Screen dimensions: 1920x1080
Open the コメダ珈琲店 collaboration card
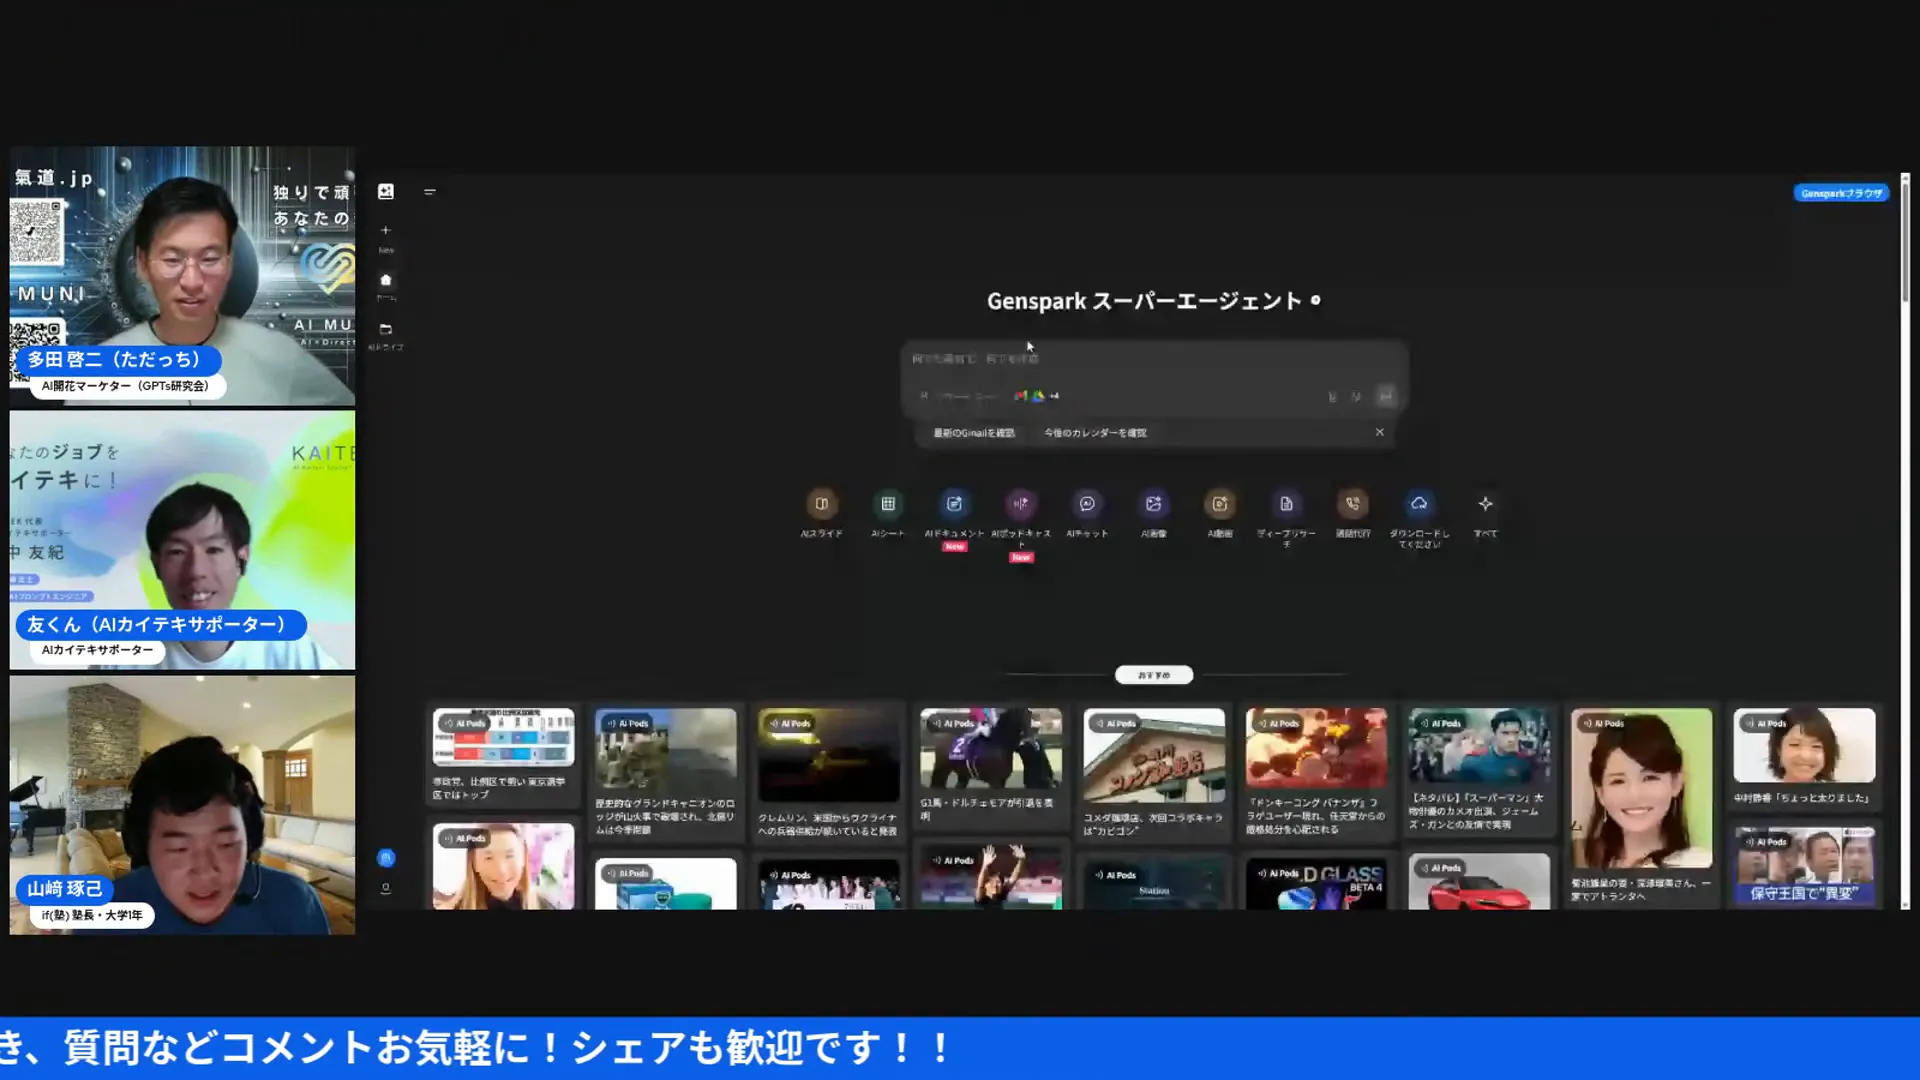(x=1154, y=772)
